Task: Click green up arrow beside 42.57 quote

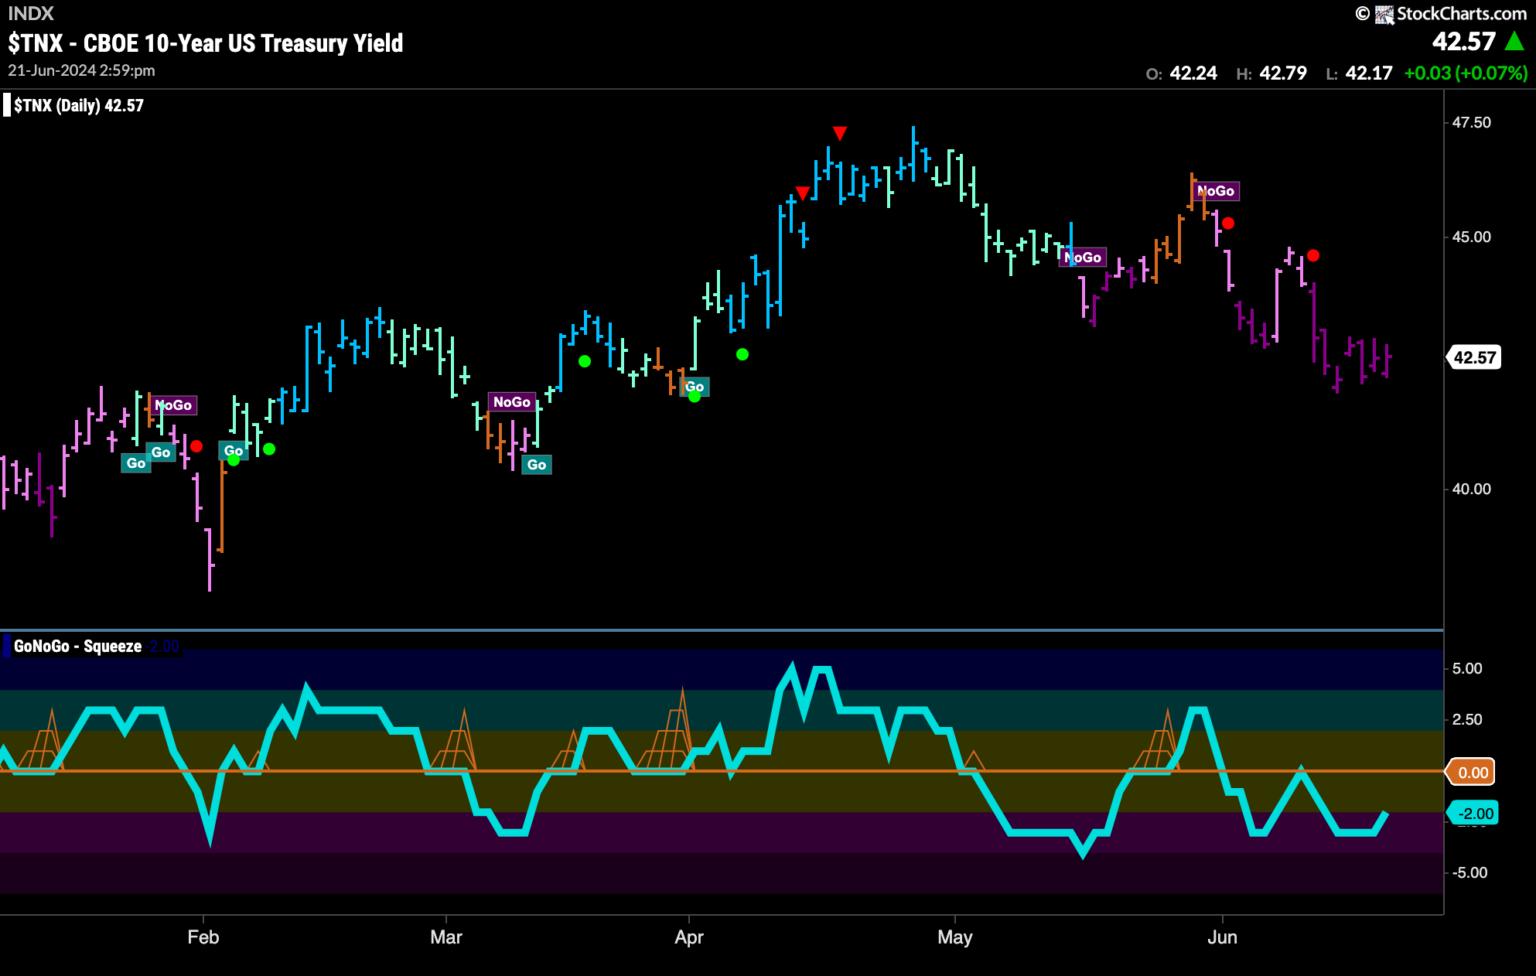Action: pyautogui.click(x=1515, y=42)
